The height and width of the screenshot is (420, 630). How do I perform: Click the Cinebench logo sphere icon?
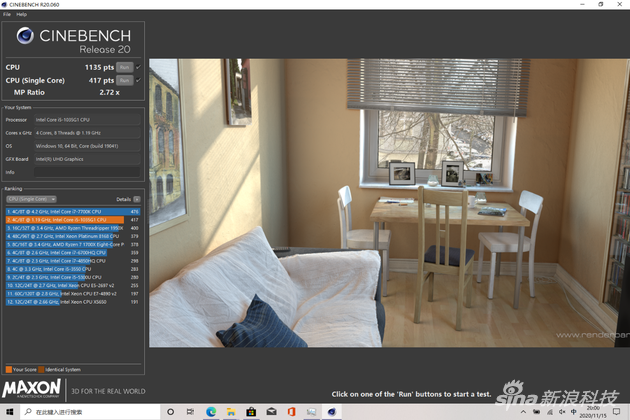click(x=25, y=36)
